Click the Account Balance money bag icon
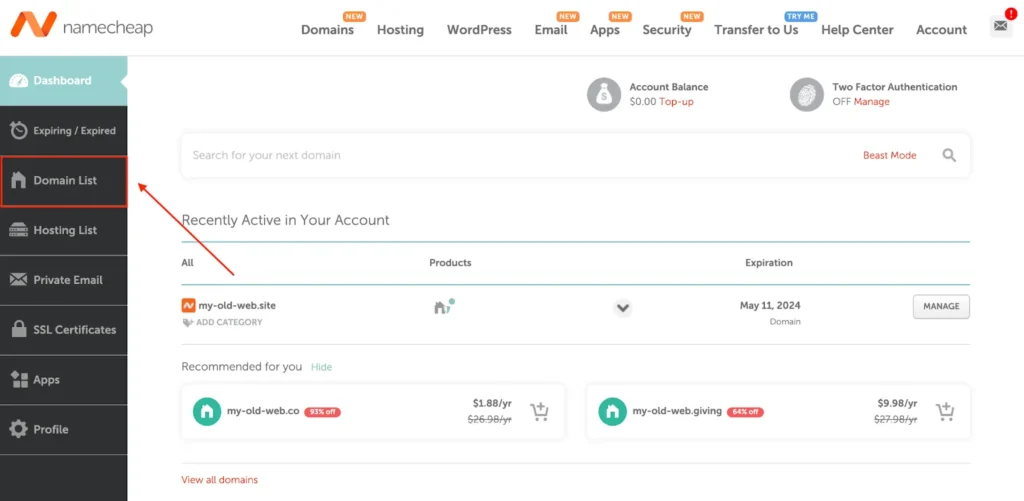The height and width of the screenshot is (501, 1024). click(603, 95)
